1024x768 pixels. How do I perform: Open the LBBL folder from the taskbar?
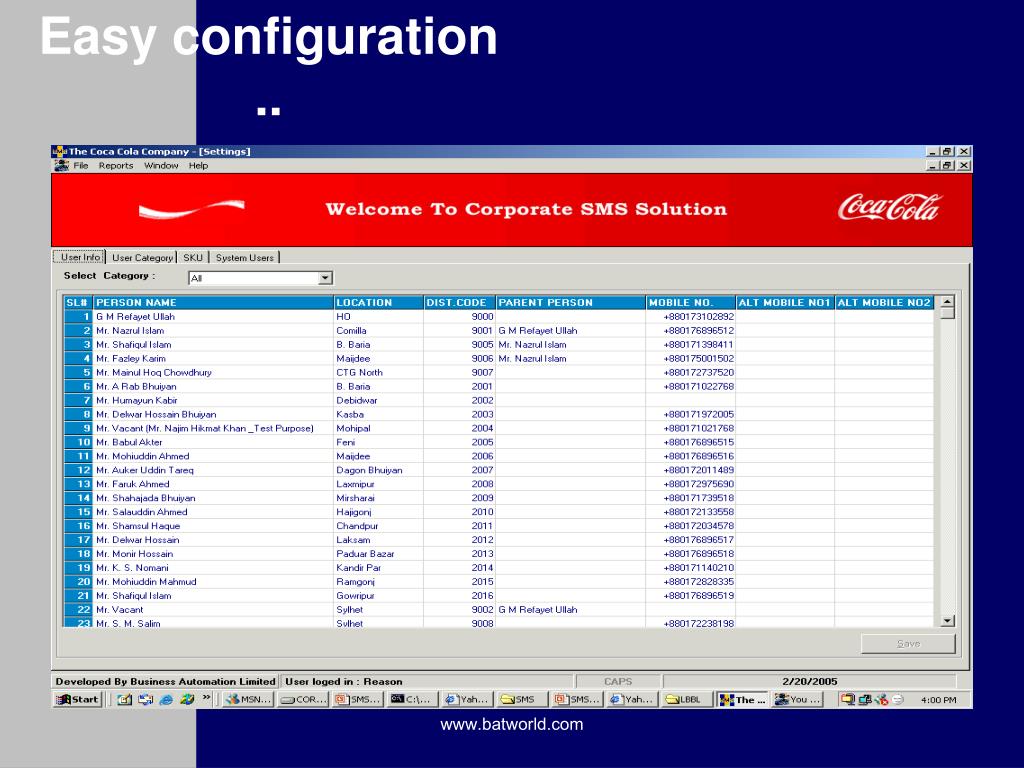[687, 699]
